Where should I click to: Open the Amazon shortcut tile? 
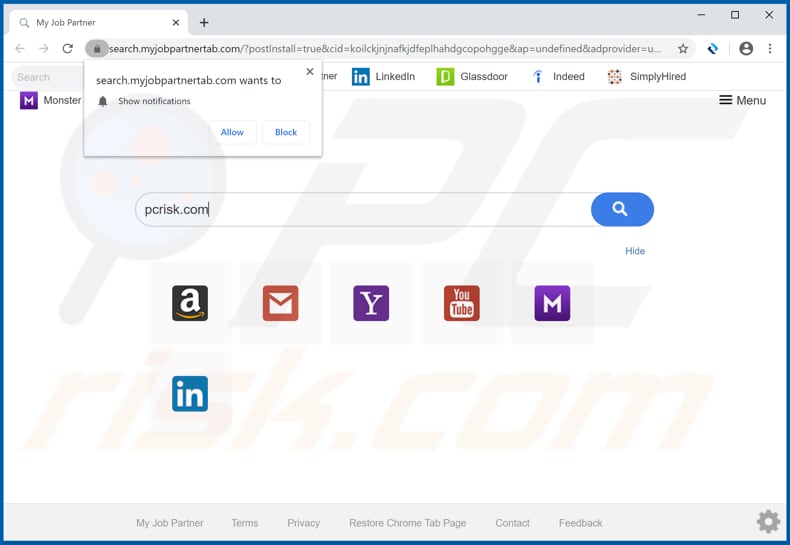(190, 303)
